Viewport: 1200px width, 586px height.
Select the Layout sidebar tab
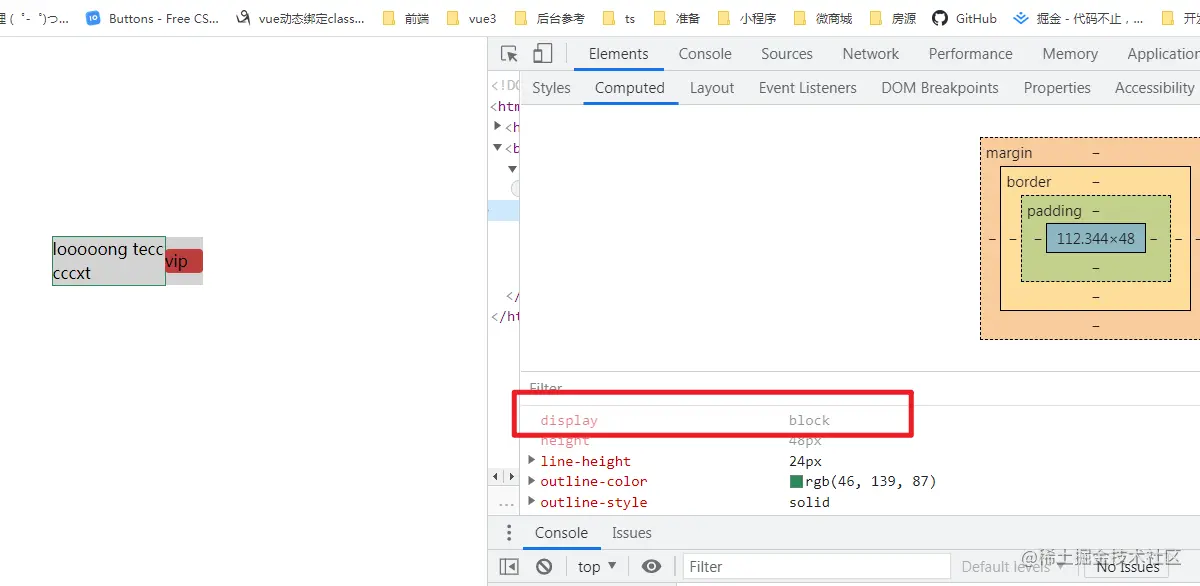pos(712,88)
